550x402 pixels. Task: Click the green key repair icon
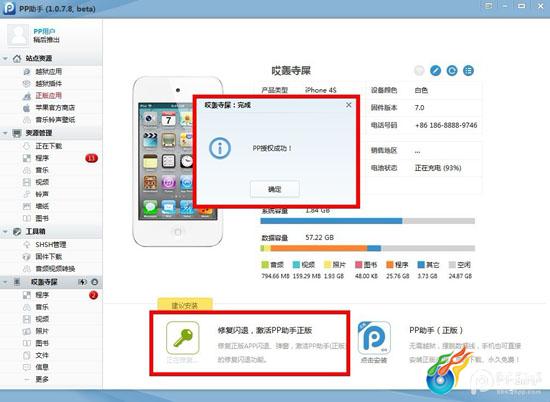(x=183, y=338)
